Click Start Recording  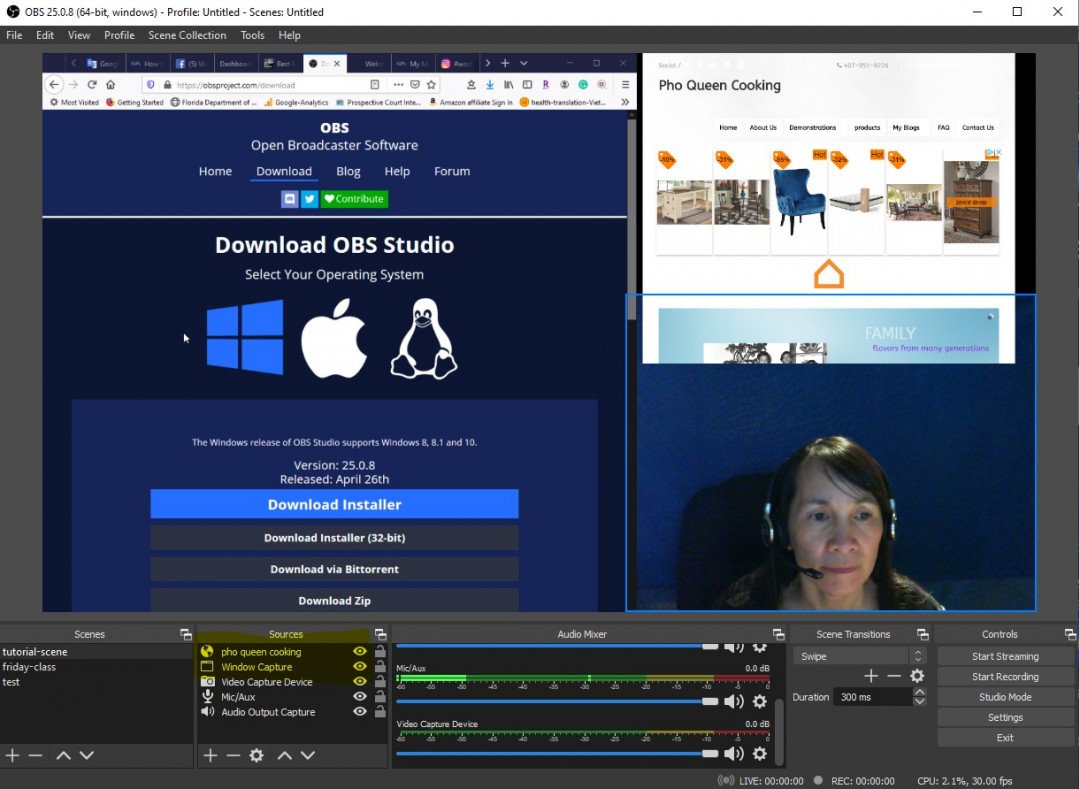(1005, 677)
